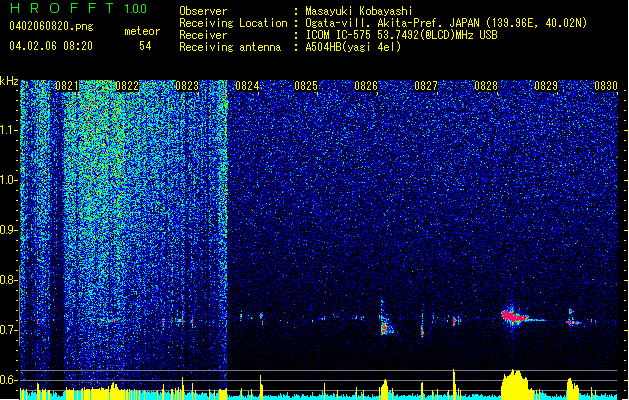Click the Receiving Location label
Image resolution: width=629 pixels, height=400 pixels.
(x=233, y=23)
